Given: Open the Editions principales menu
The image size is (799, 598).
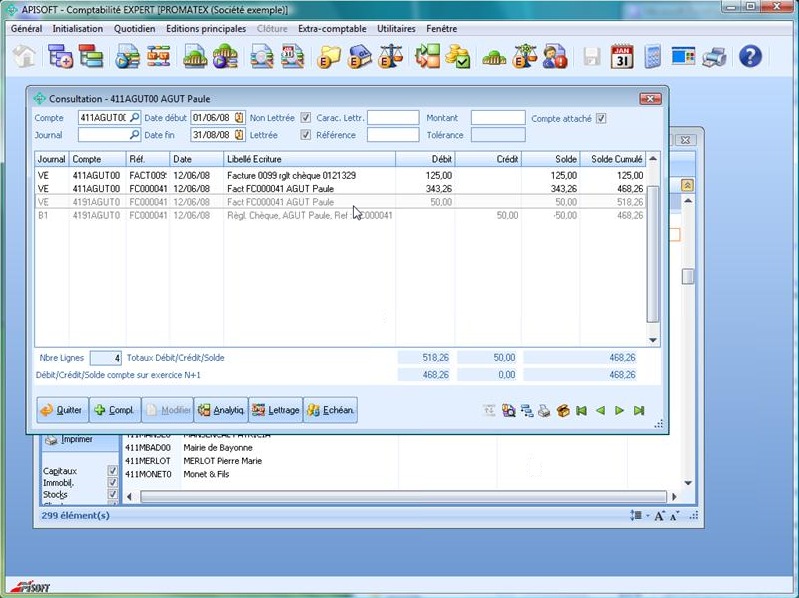Looking at the screenshot, I should 206,29.
